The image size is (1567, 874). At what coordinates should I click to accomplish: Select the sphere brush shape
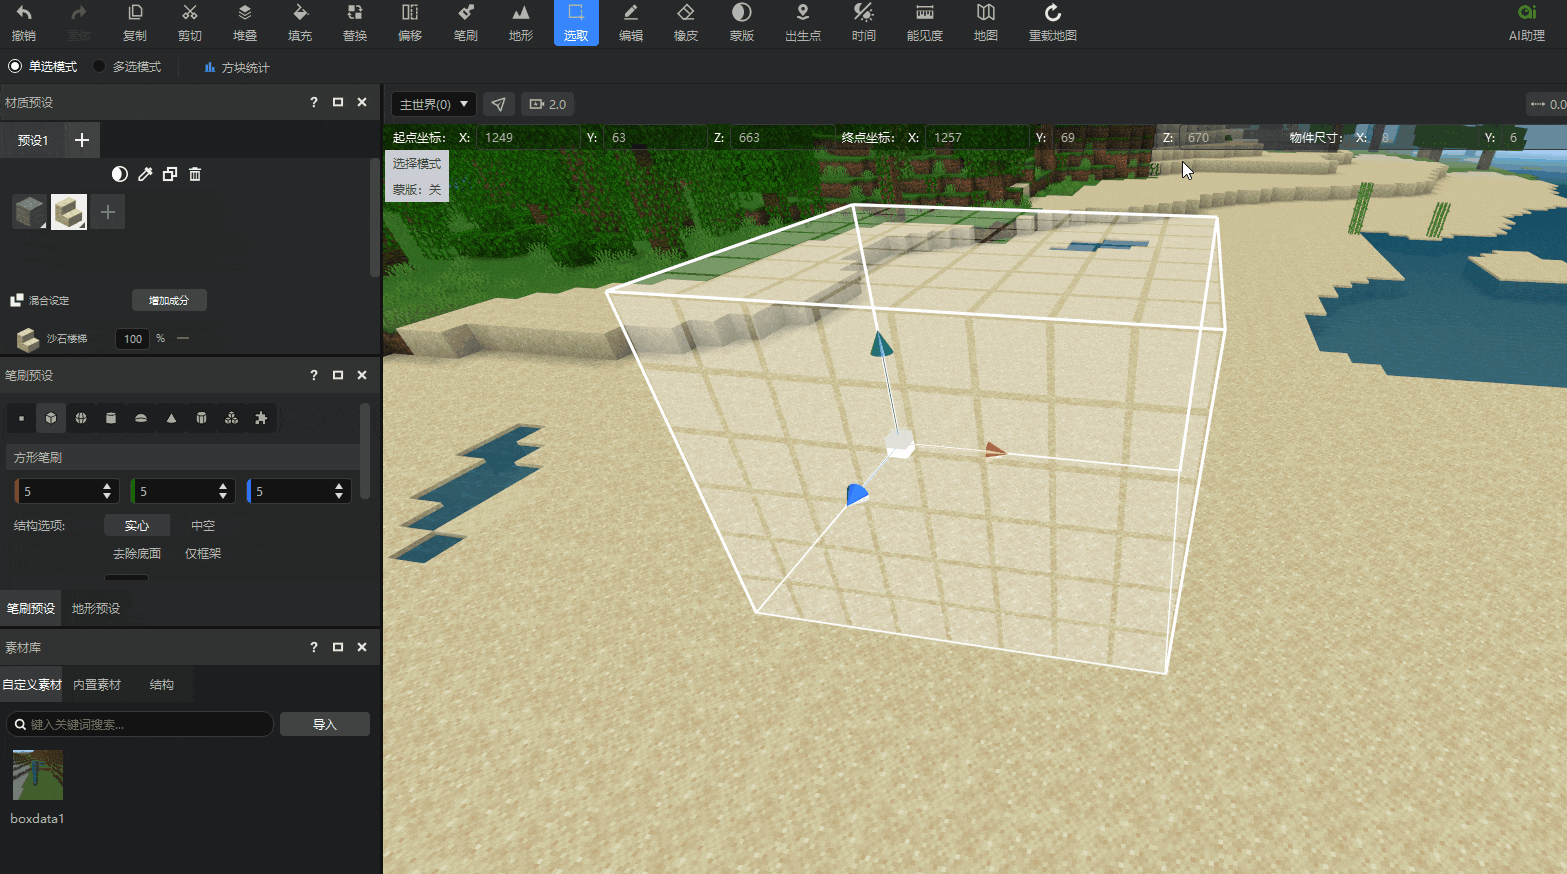(x=81, y=418)
